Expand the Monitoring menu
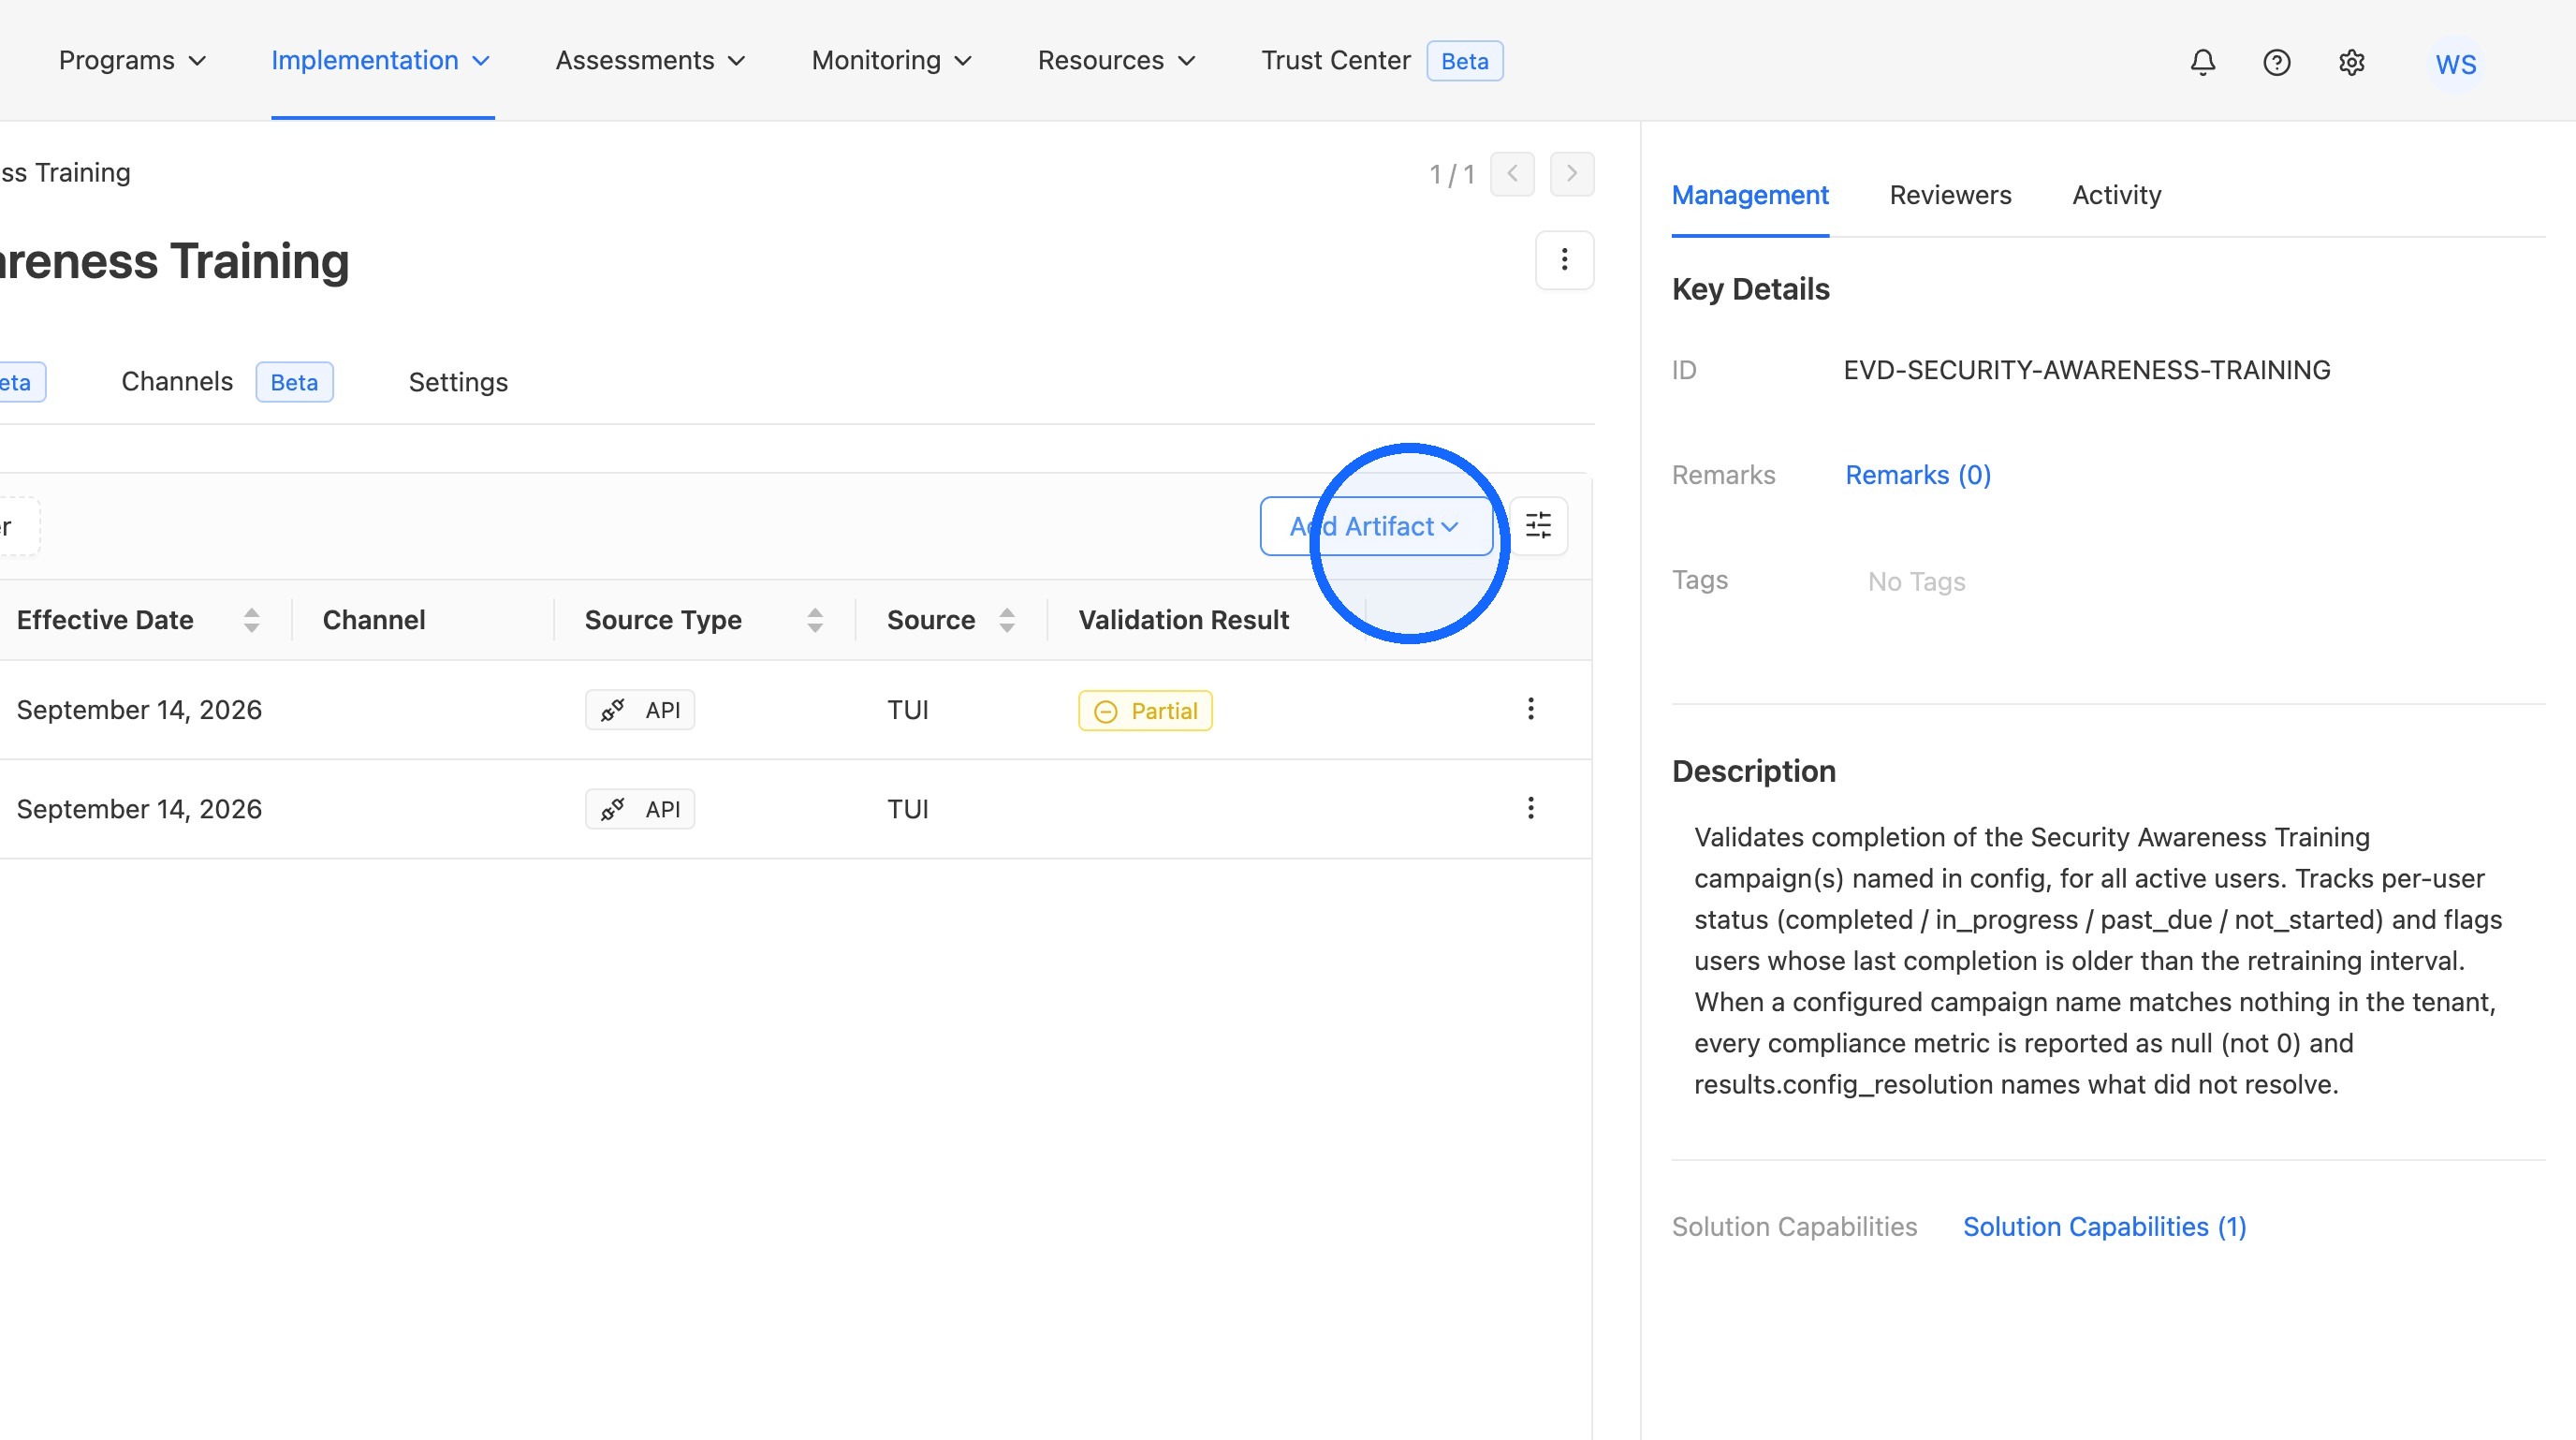 coord(892,60)
